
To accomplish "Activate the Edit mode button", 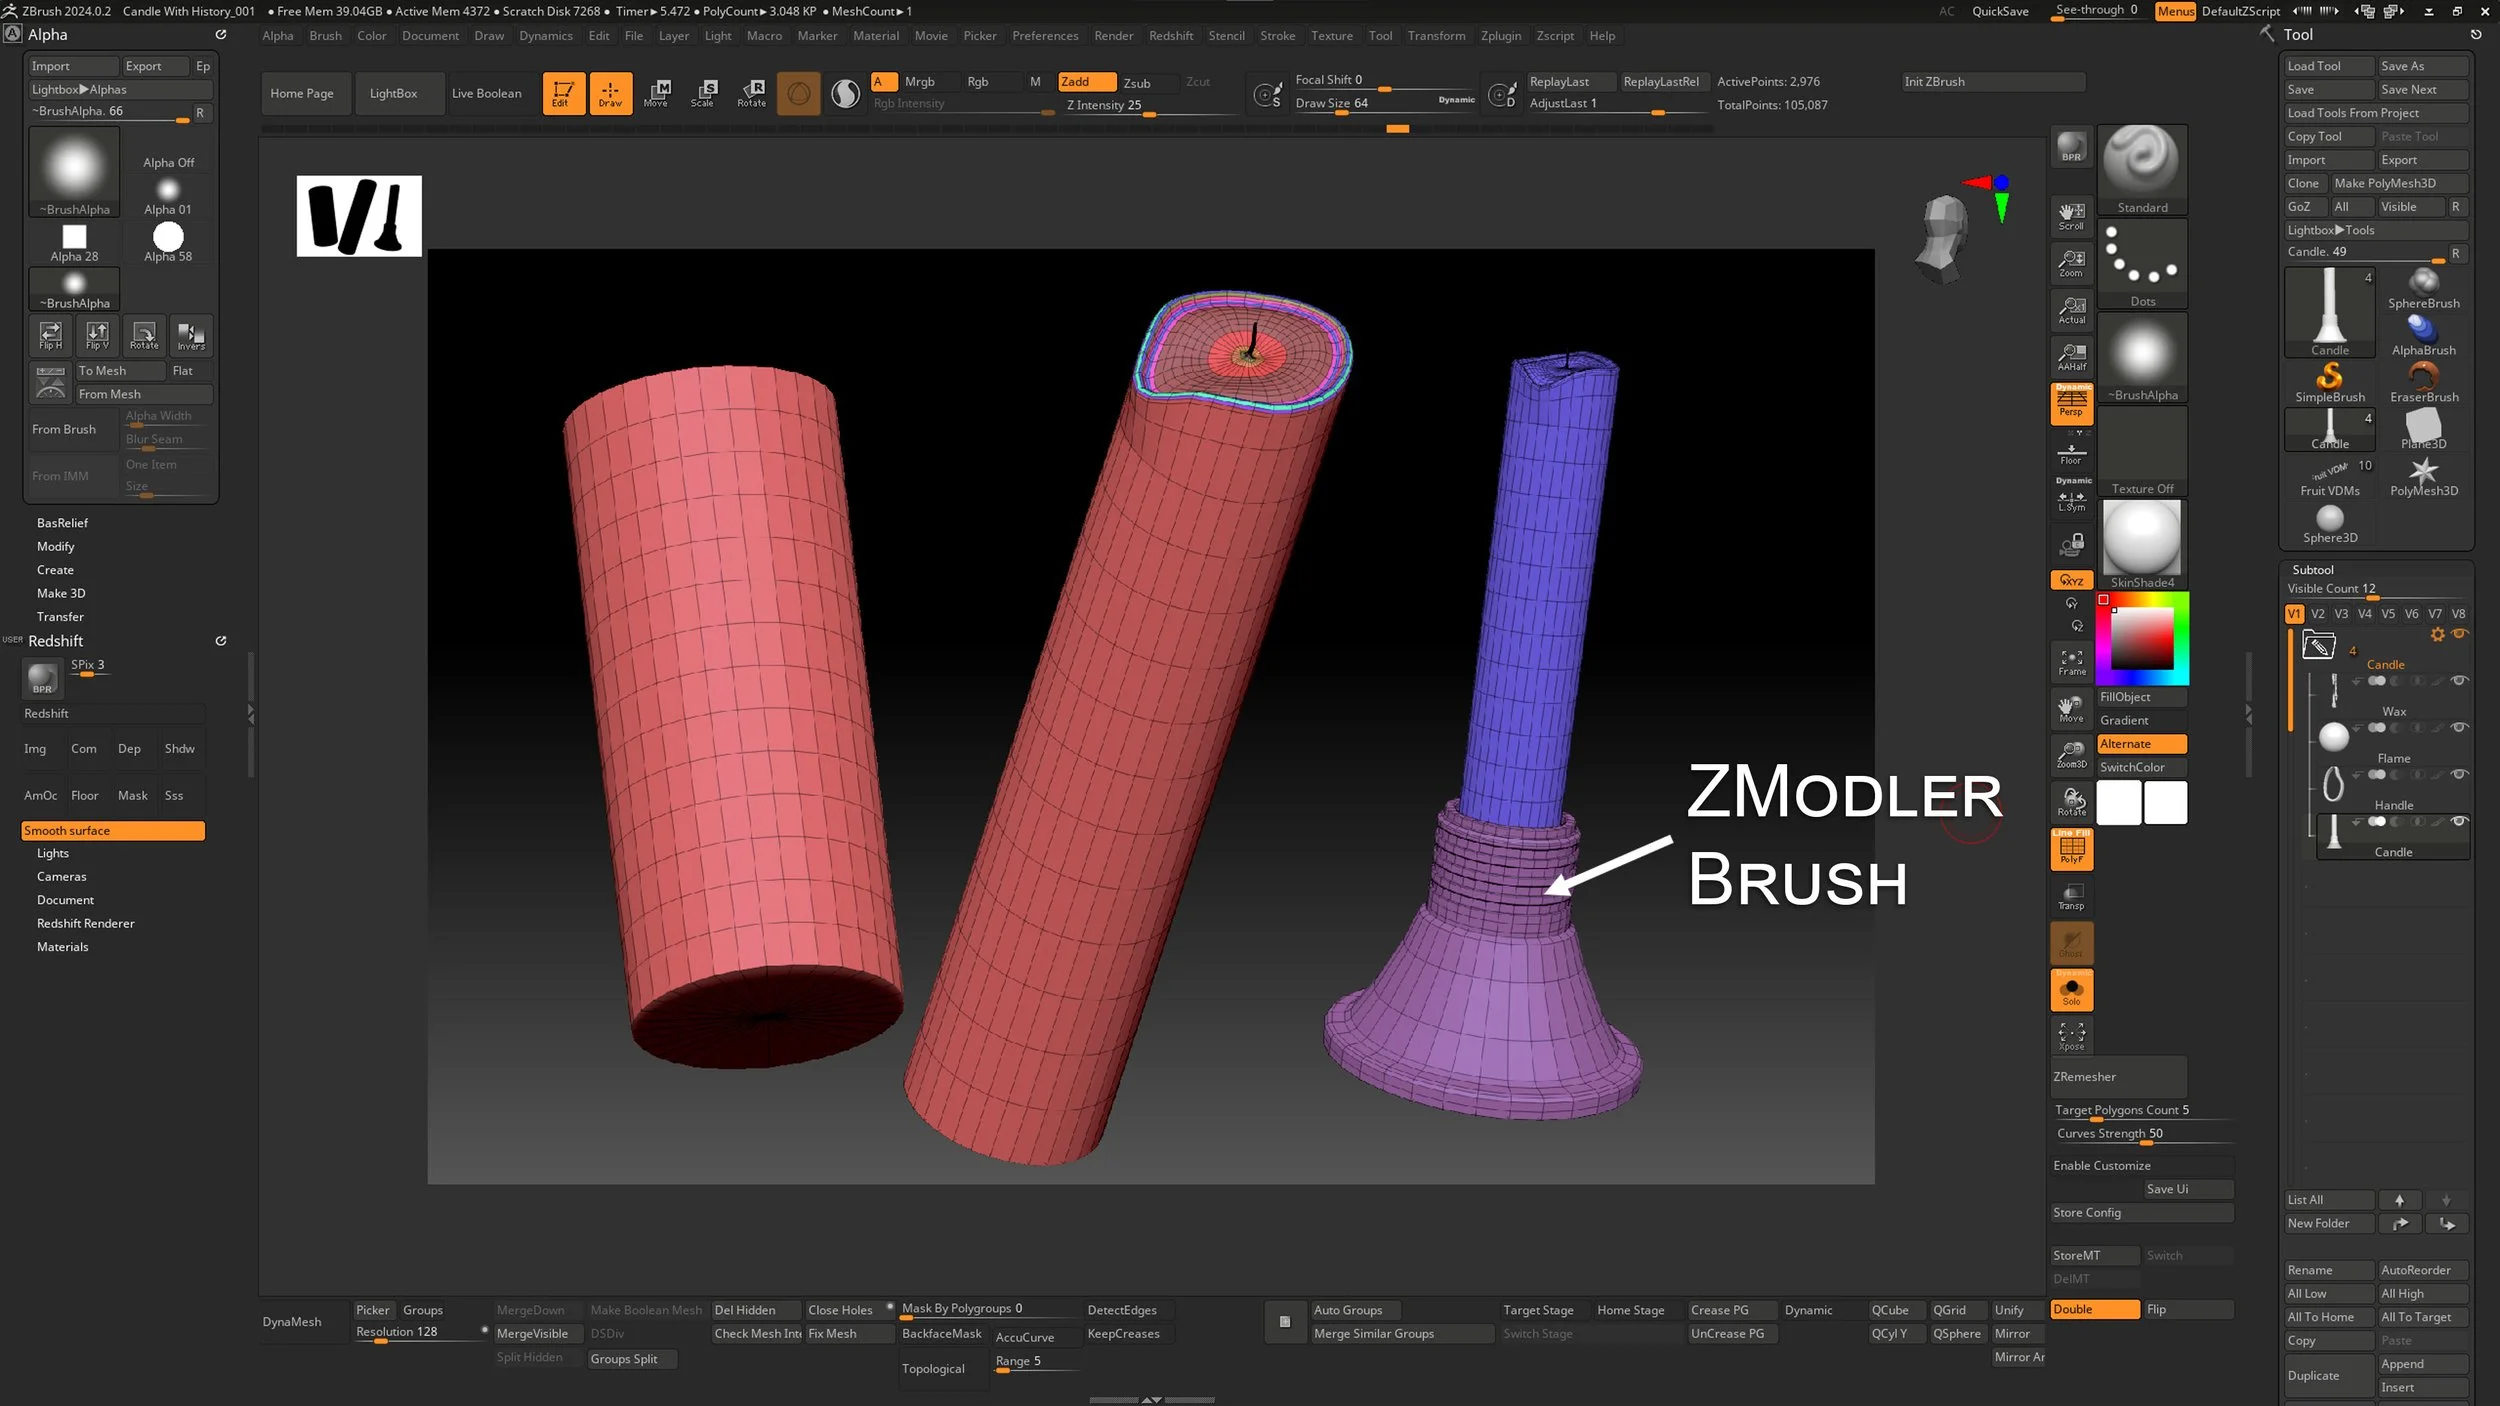I will click(563, 93).
